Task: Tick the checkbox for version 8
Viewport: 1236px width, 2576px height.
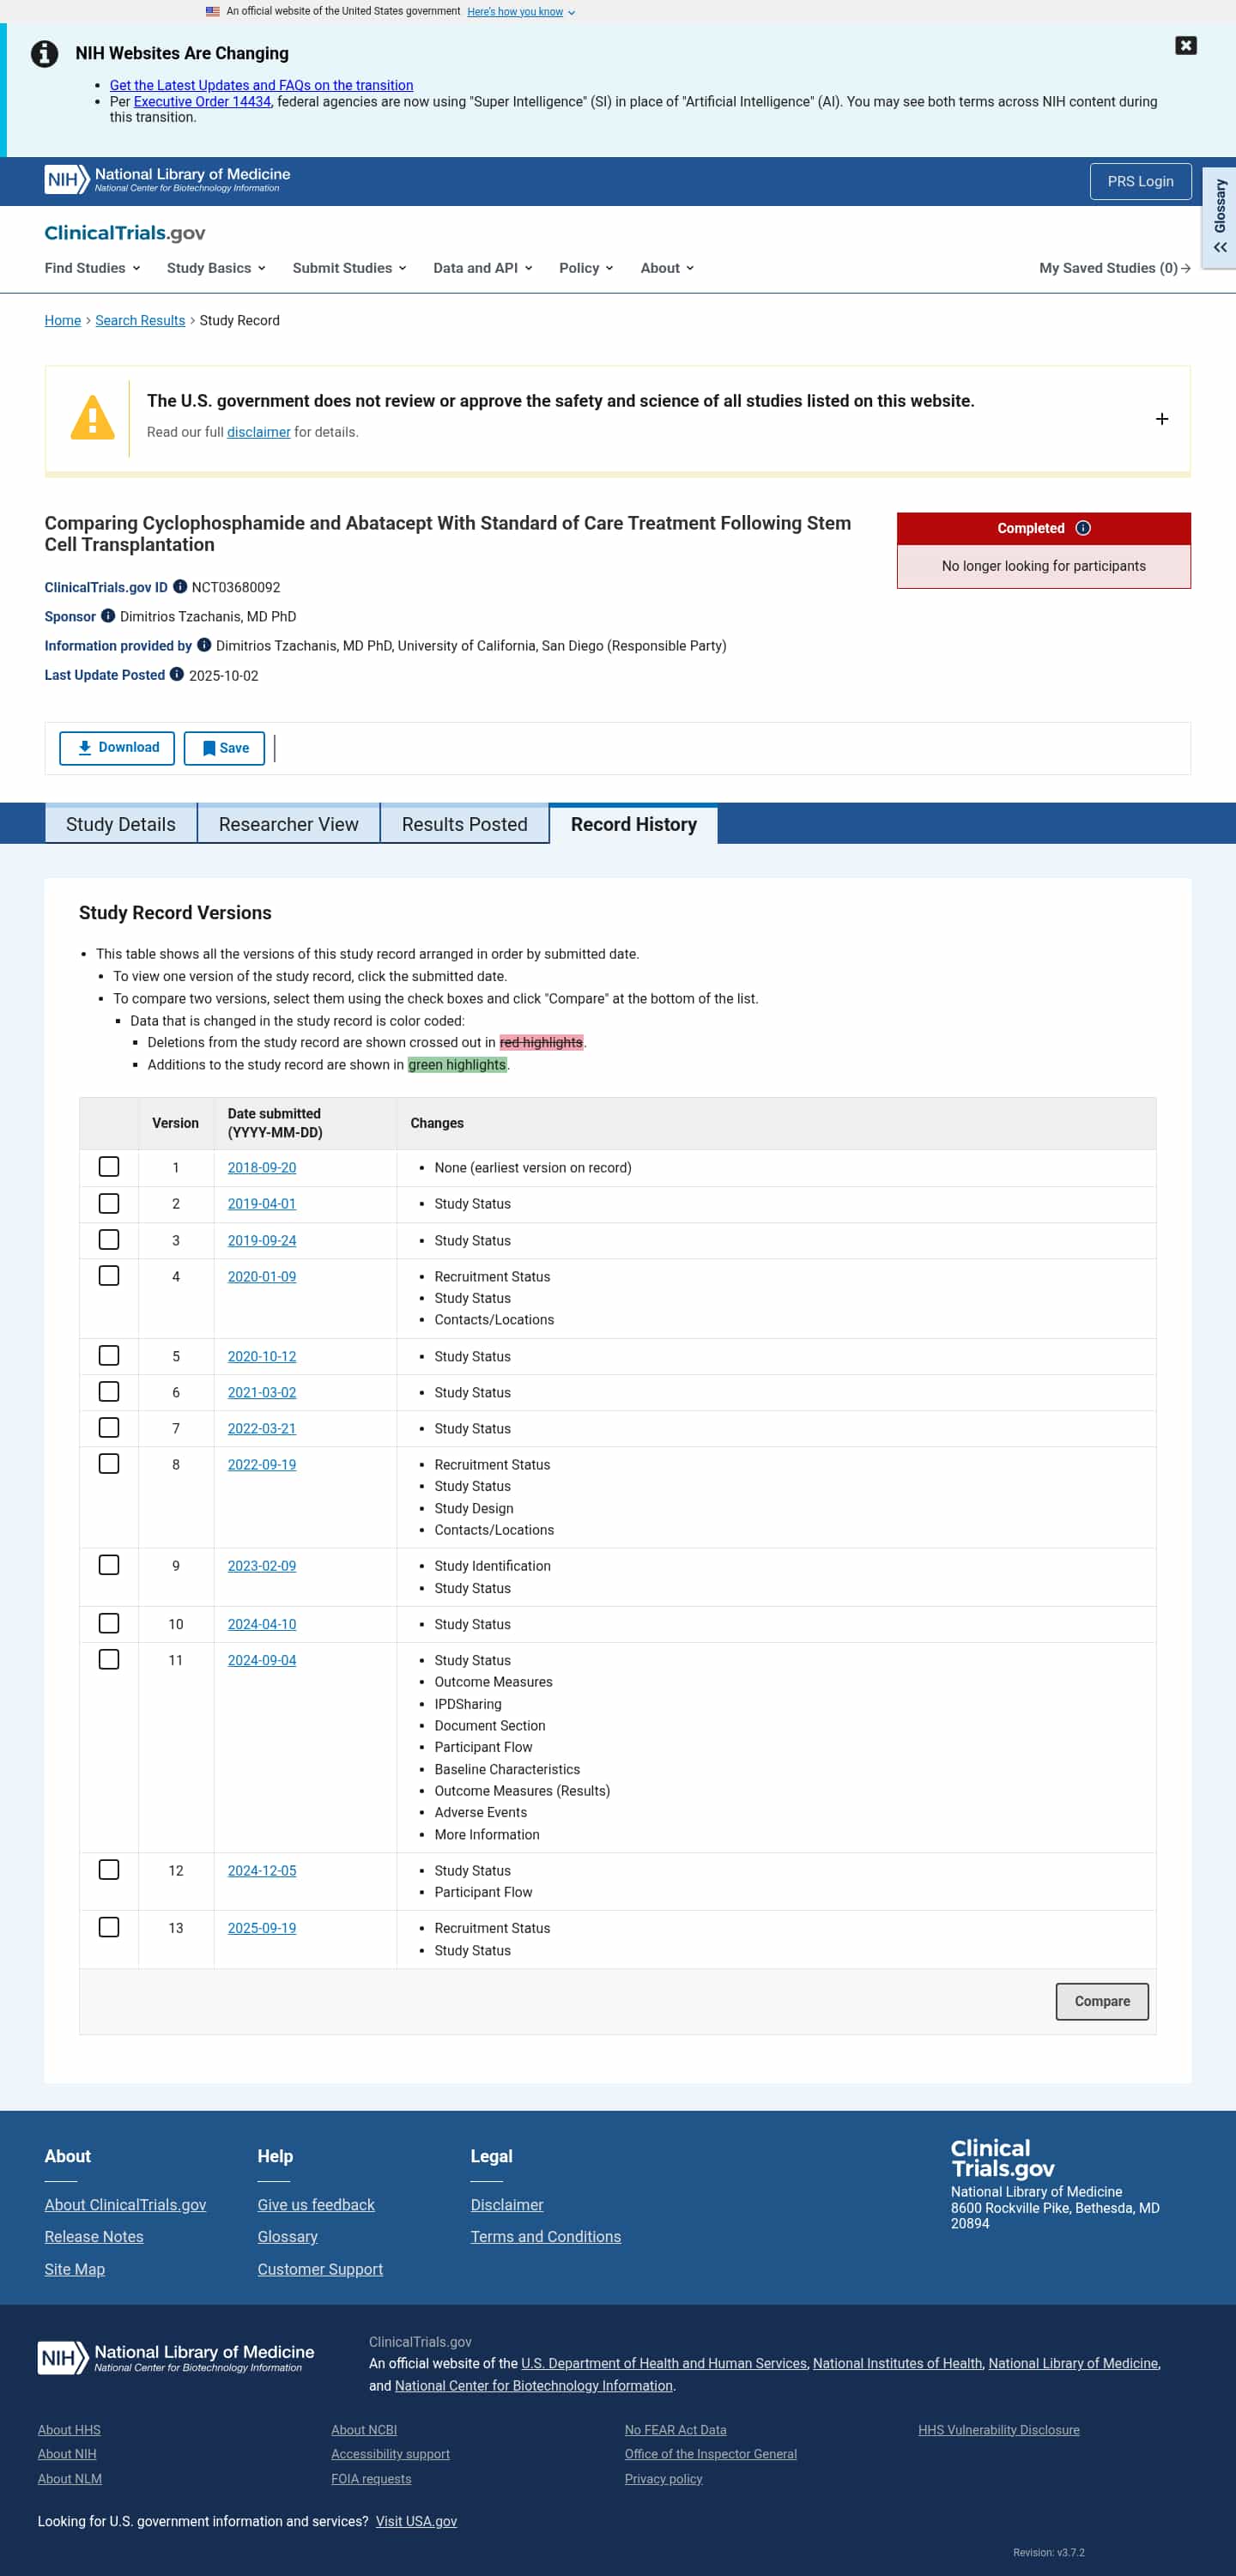Action: 109,1464
